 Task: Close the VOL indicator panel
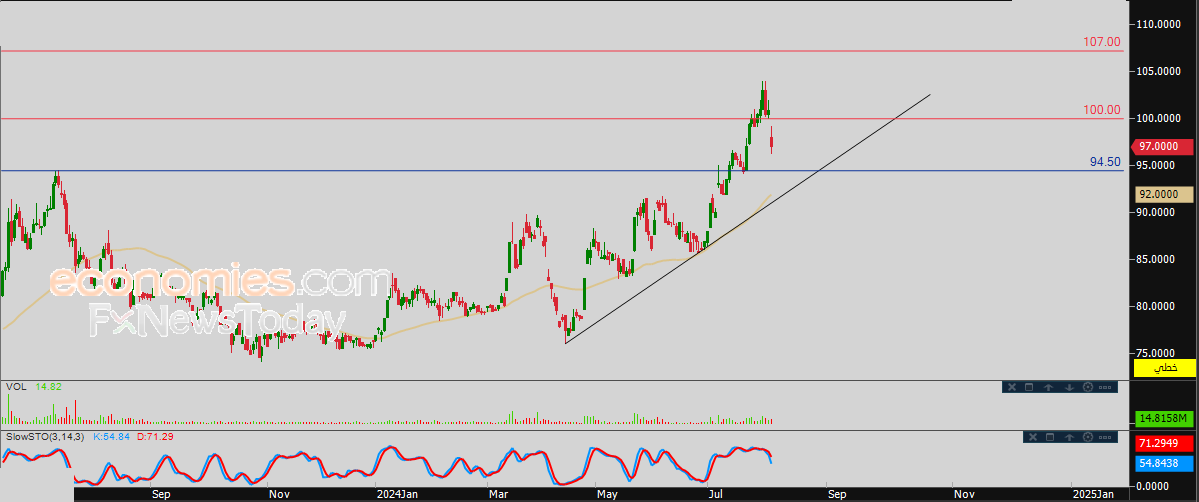(x=1012, y=387)
